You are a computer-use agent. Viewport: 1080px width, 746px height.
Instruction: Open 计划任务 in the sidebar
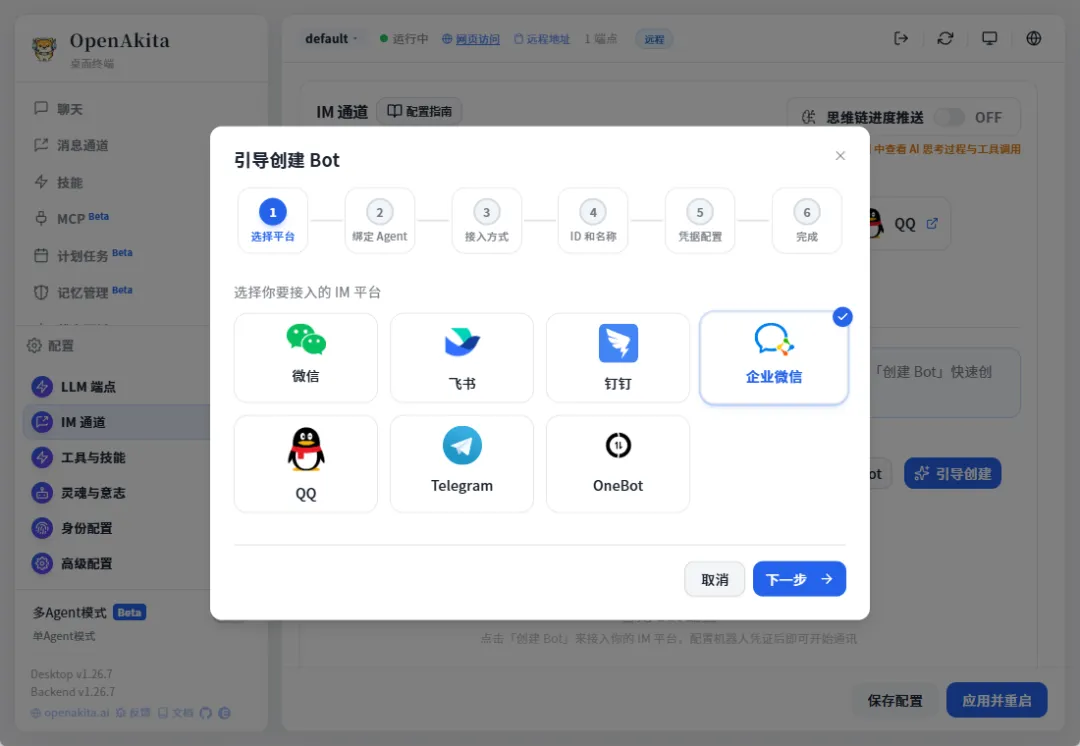click(82, 256)
